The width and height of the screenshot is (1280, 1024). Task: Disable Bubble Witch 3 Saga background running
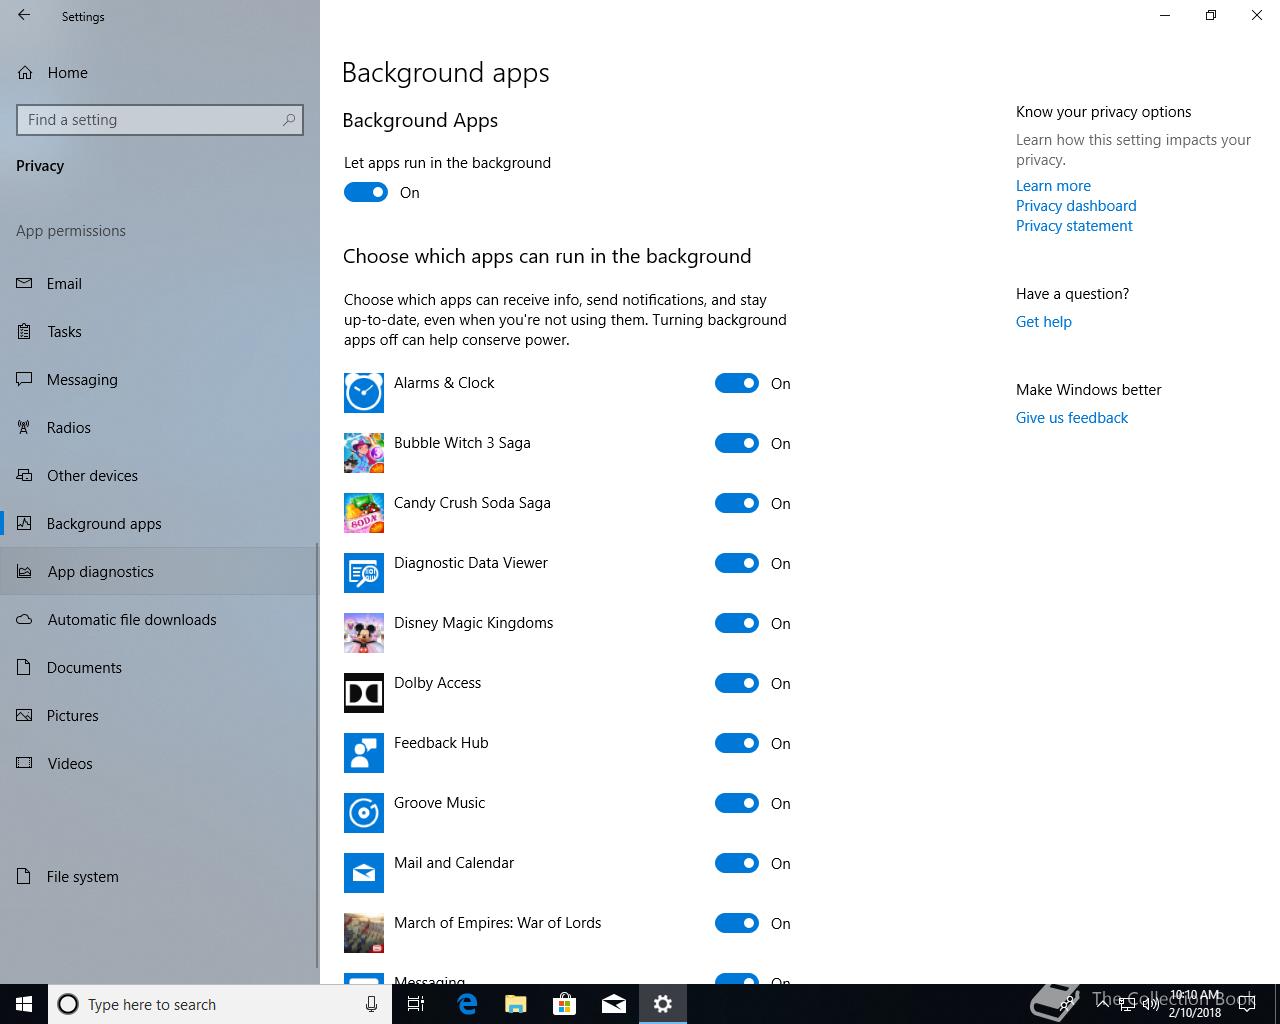737,443
